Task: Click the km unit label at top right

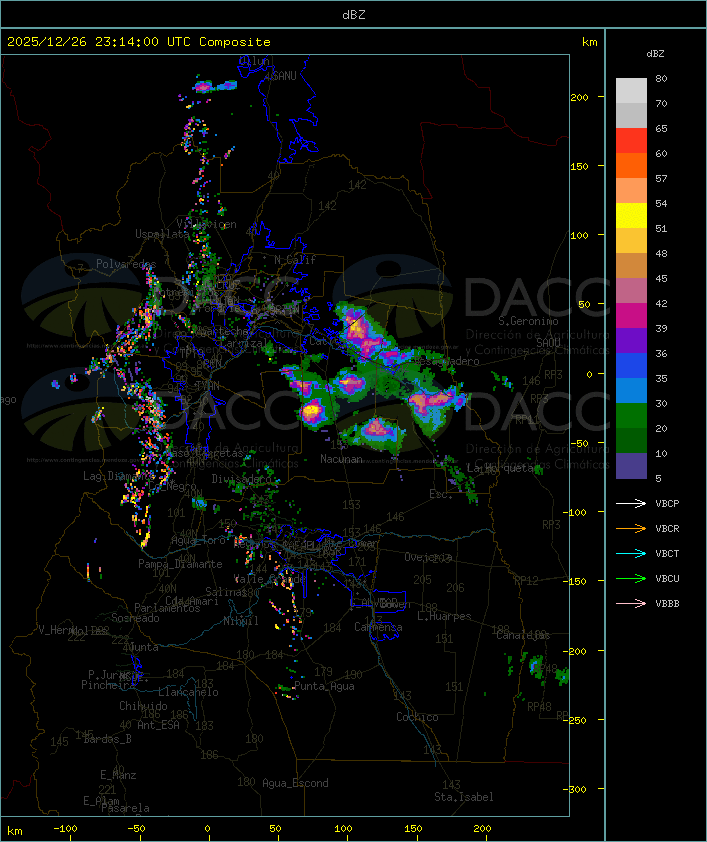Action: (x=589, y=42)
